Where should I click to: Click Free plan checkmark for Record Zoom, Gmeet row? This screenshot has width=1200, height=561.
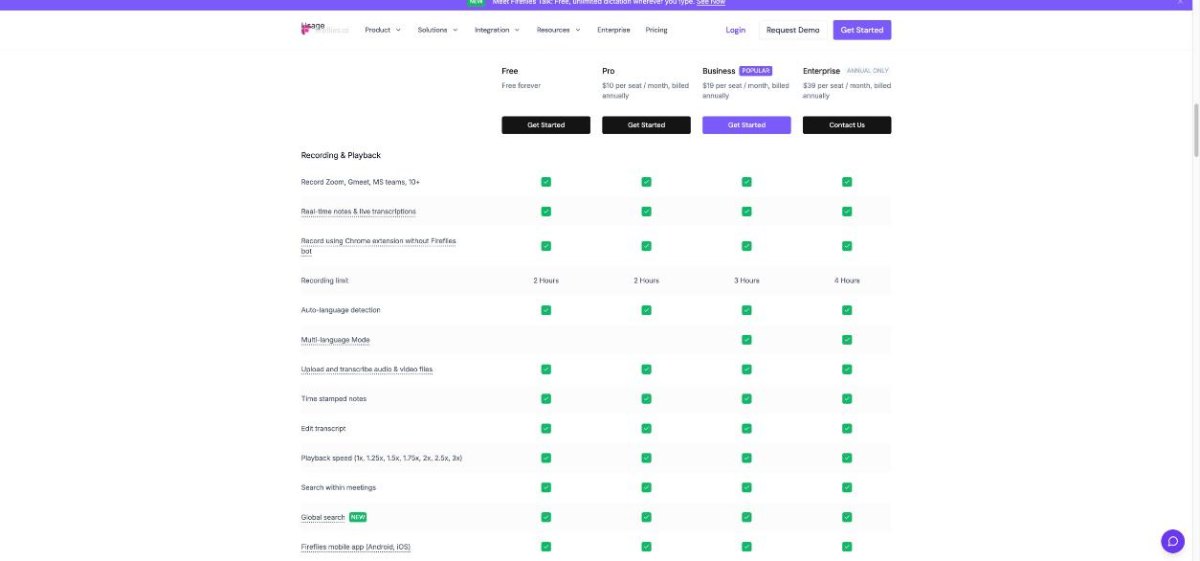point(546,182)
